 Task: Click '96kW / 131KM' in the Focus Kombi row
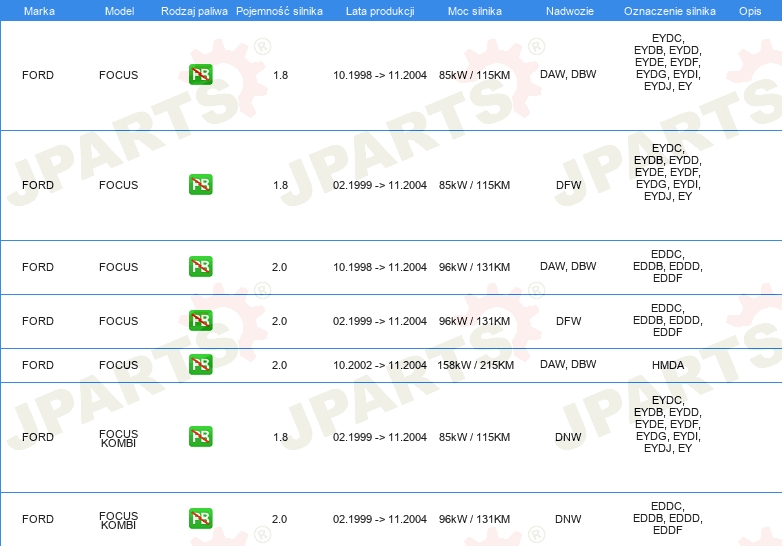[x=474, y=519]
